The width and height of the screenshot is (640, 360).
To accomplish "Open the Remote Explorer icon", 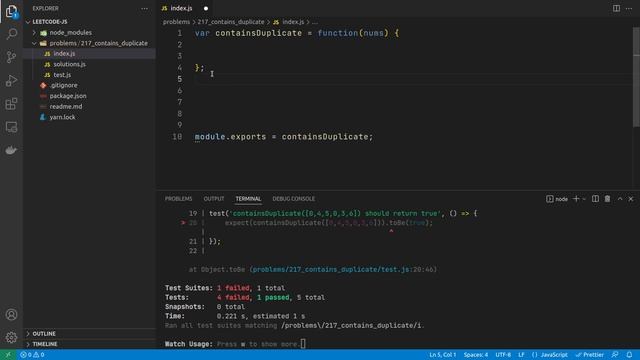I will tap(11, 127).
